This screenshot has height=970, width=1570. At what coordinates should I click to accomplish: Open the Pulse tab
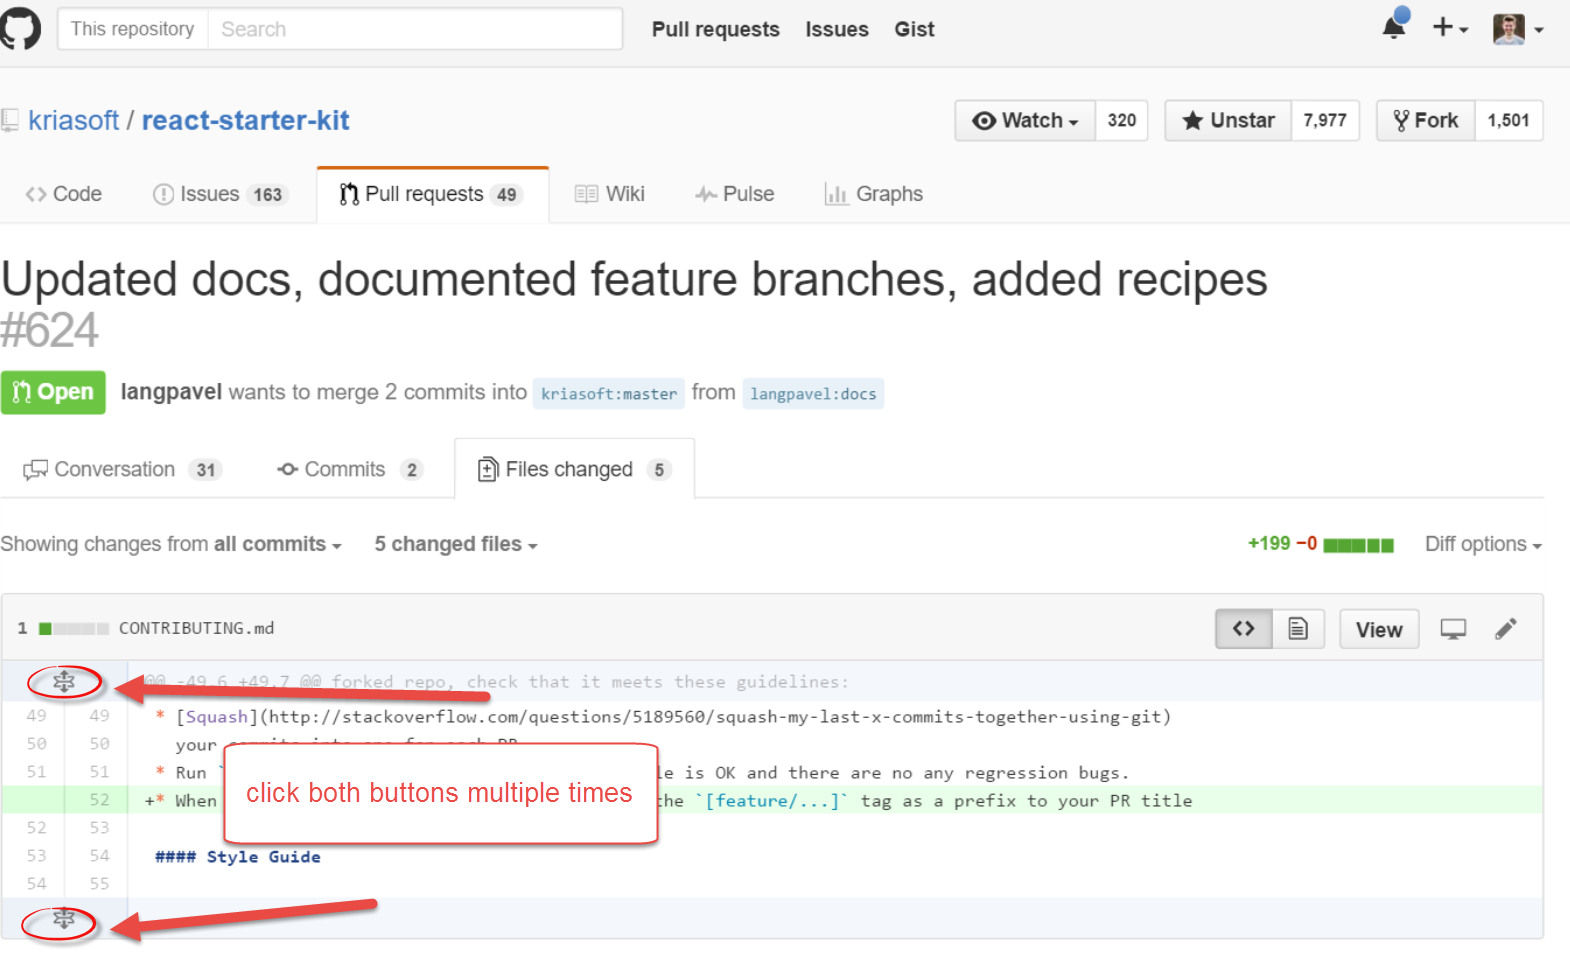point(735,194)
